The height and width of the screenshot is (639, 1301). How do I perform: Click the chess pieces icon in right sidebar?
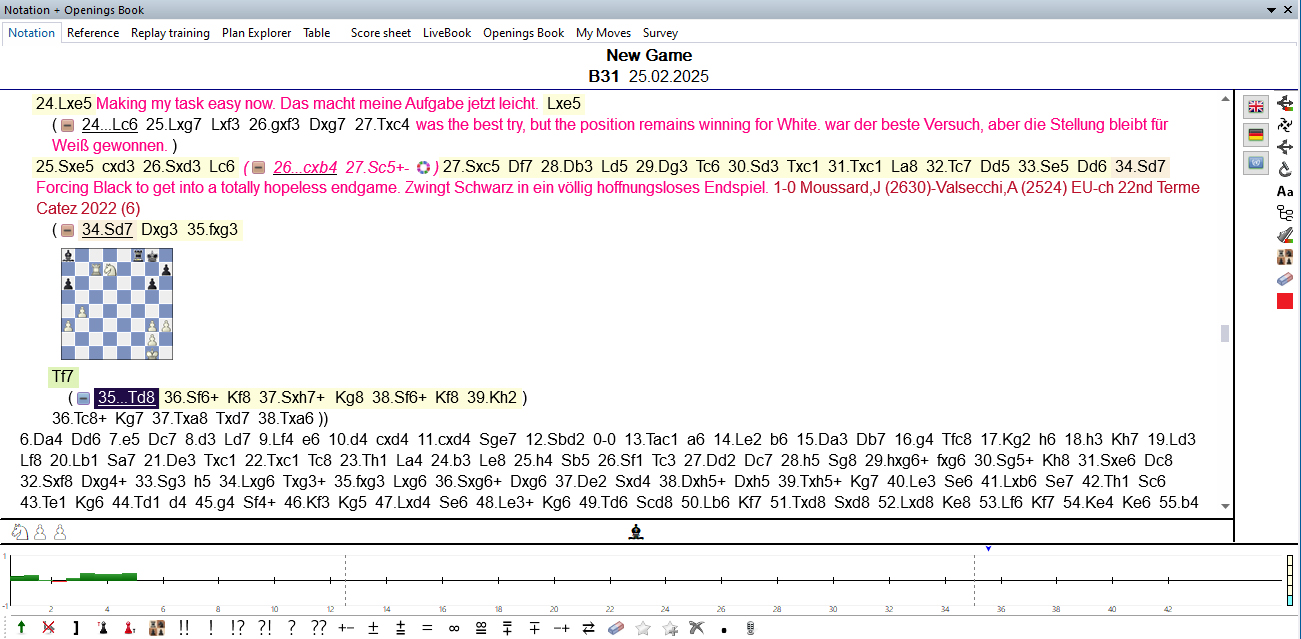(1285, 257)
